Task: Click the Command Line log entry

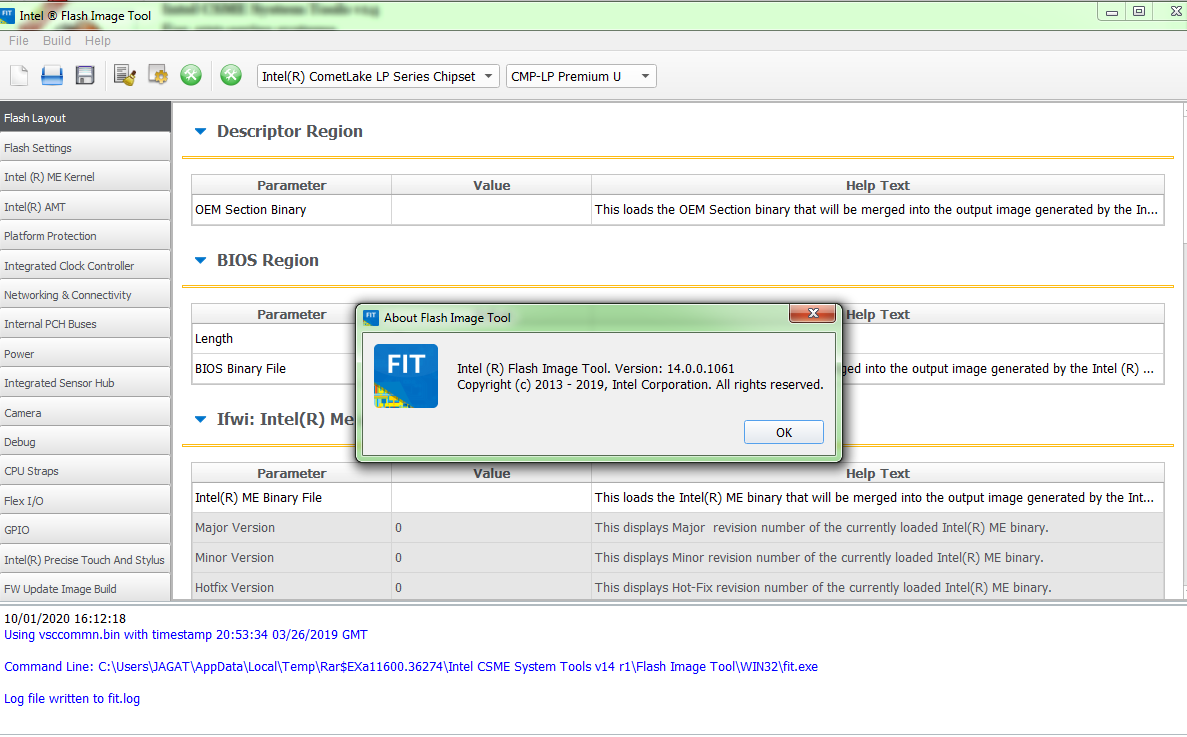Action: [411, 667]
